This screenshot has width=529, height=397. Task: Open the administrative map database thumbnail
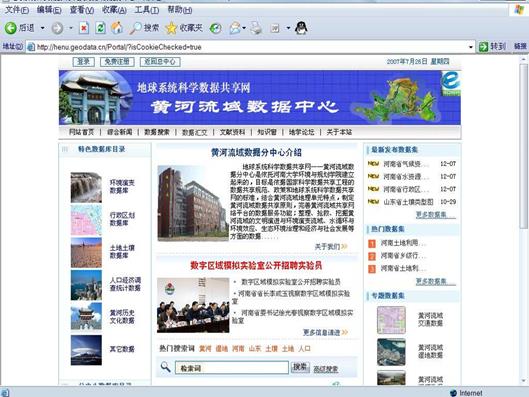pos(86,220)
